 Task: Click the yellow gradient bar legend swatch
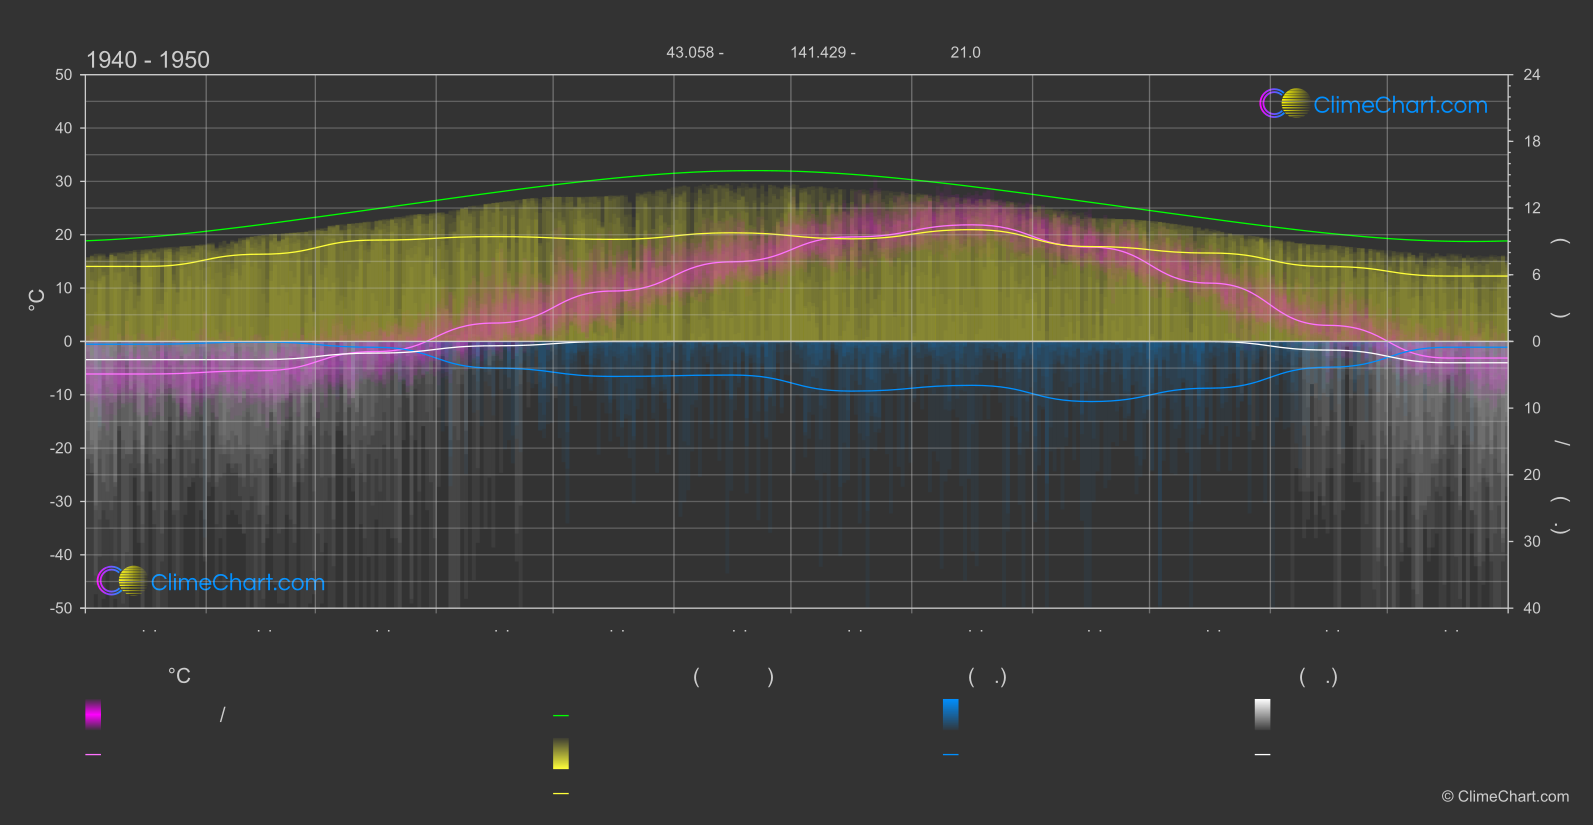pyautogui.click(x=561, y=754)
